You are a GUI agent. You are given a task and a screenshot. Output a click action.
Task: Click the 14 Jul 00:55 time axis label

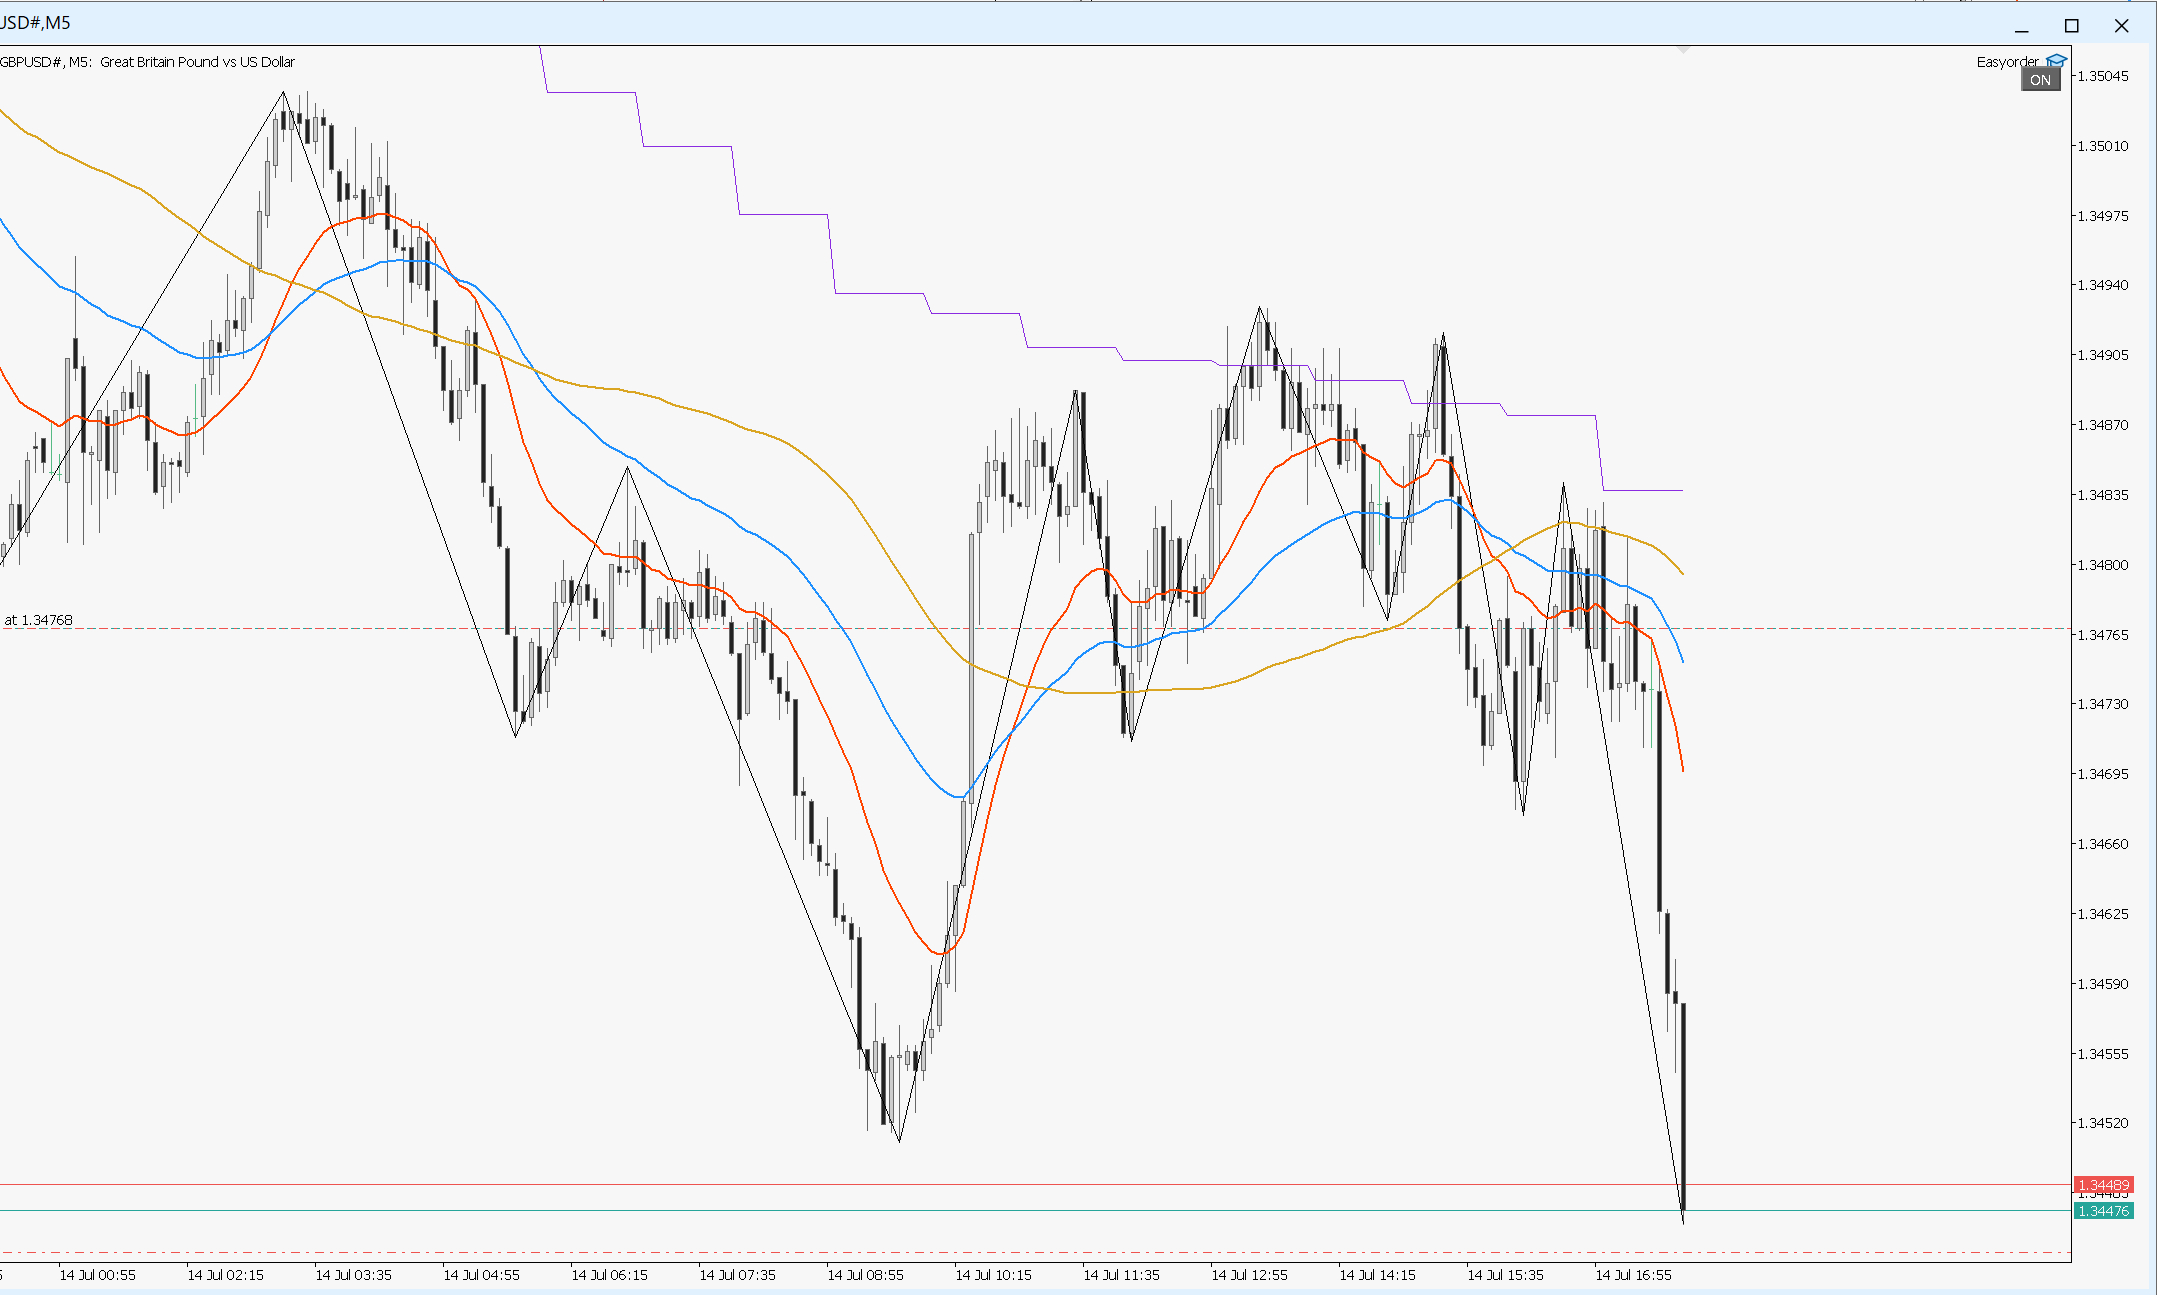[x=97, y=1275]
